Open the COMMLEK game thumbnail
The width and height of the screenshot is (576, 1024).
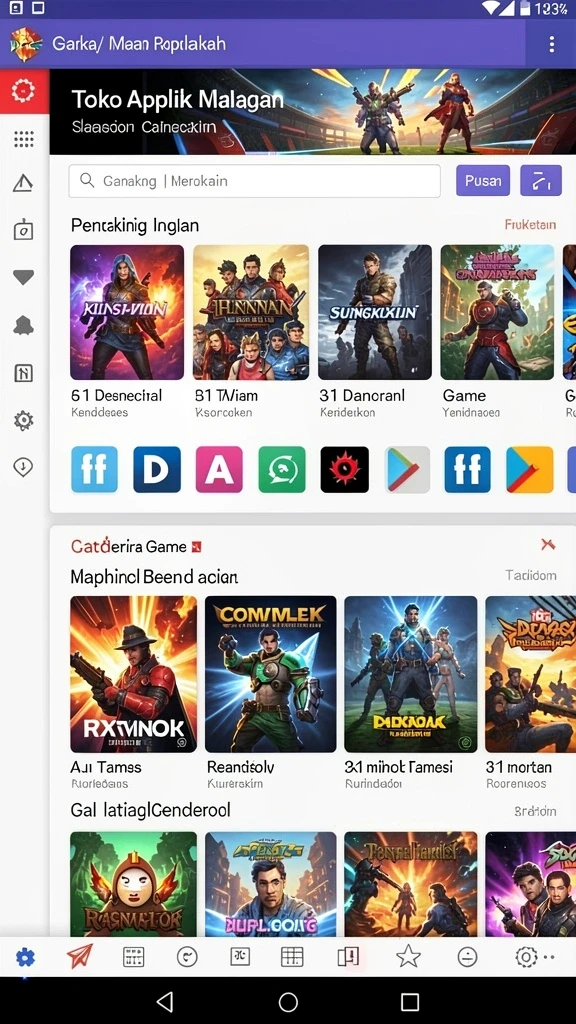(x=270, y=674)
